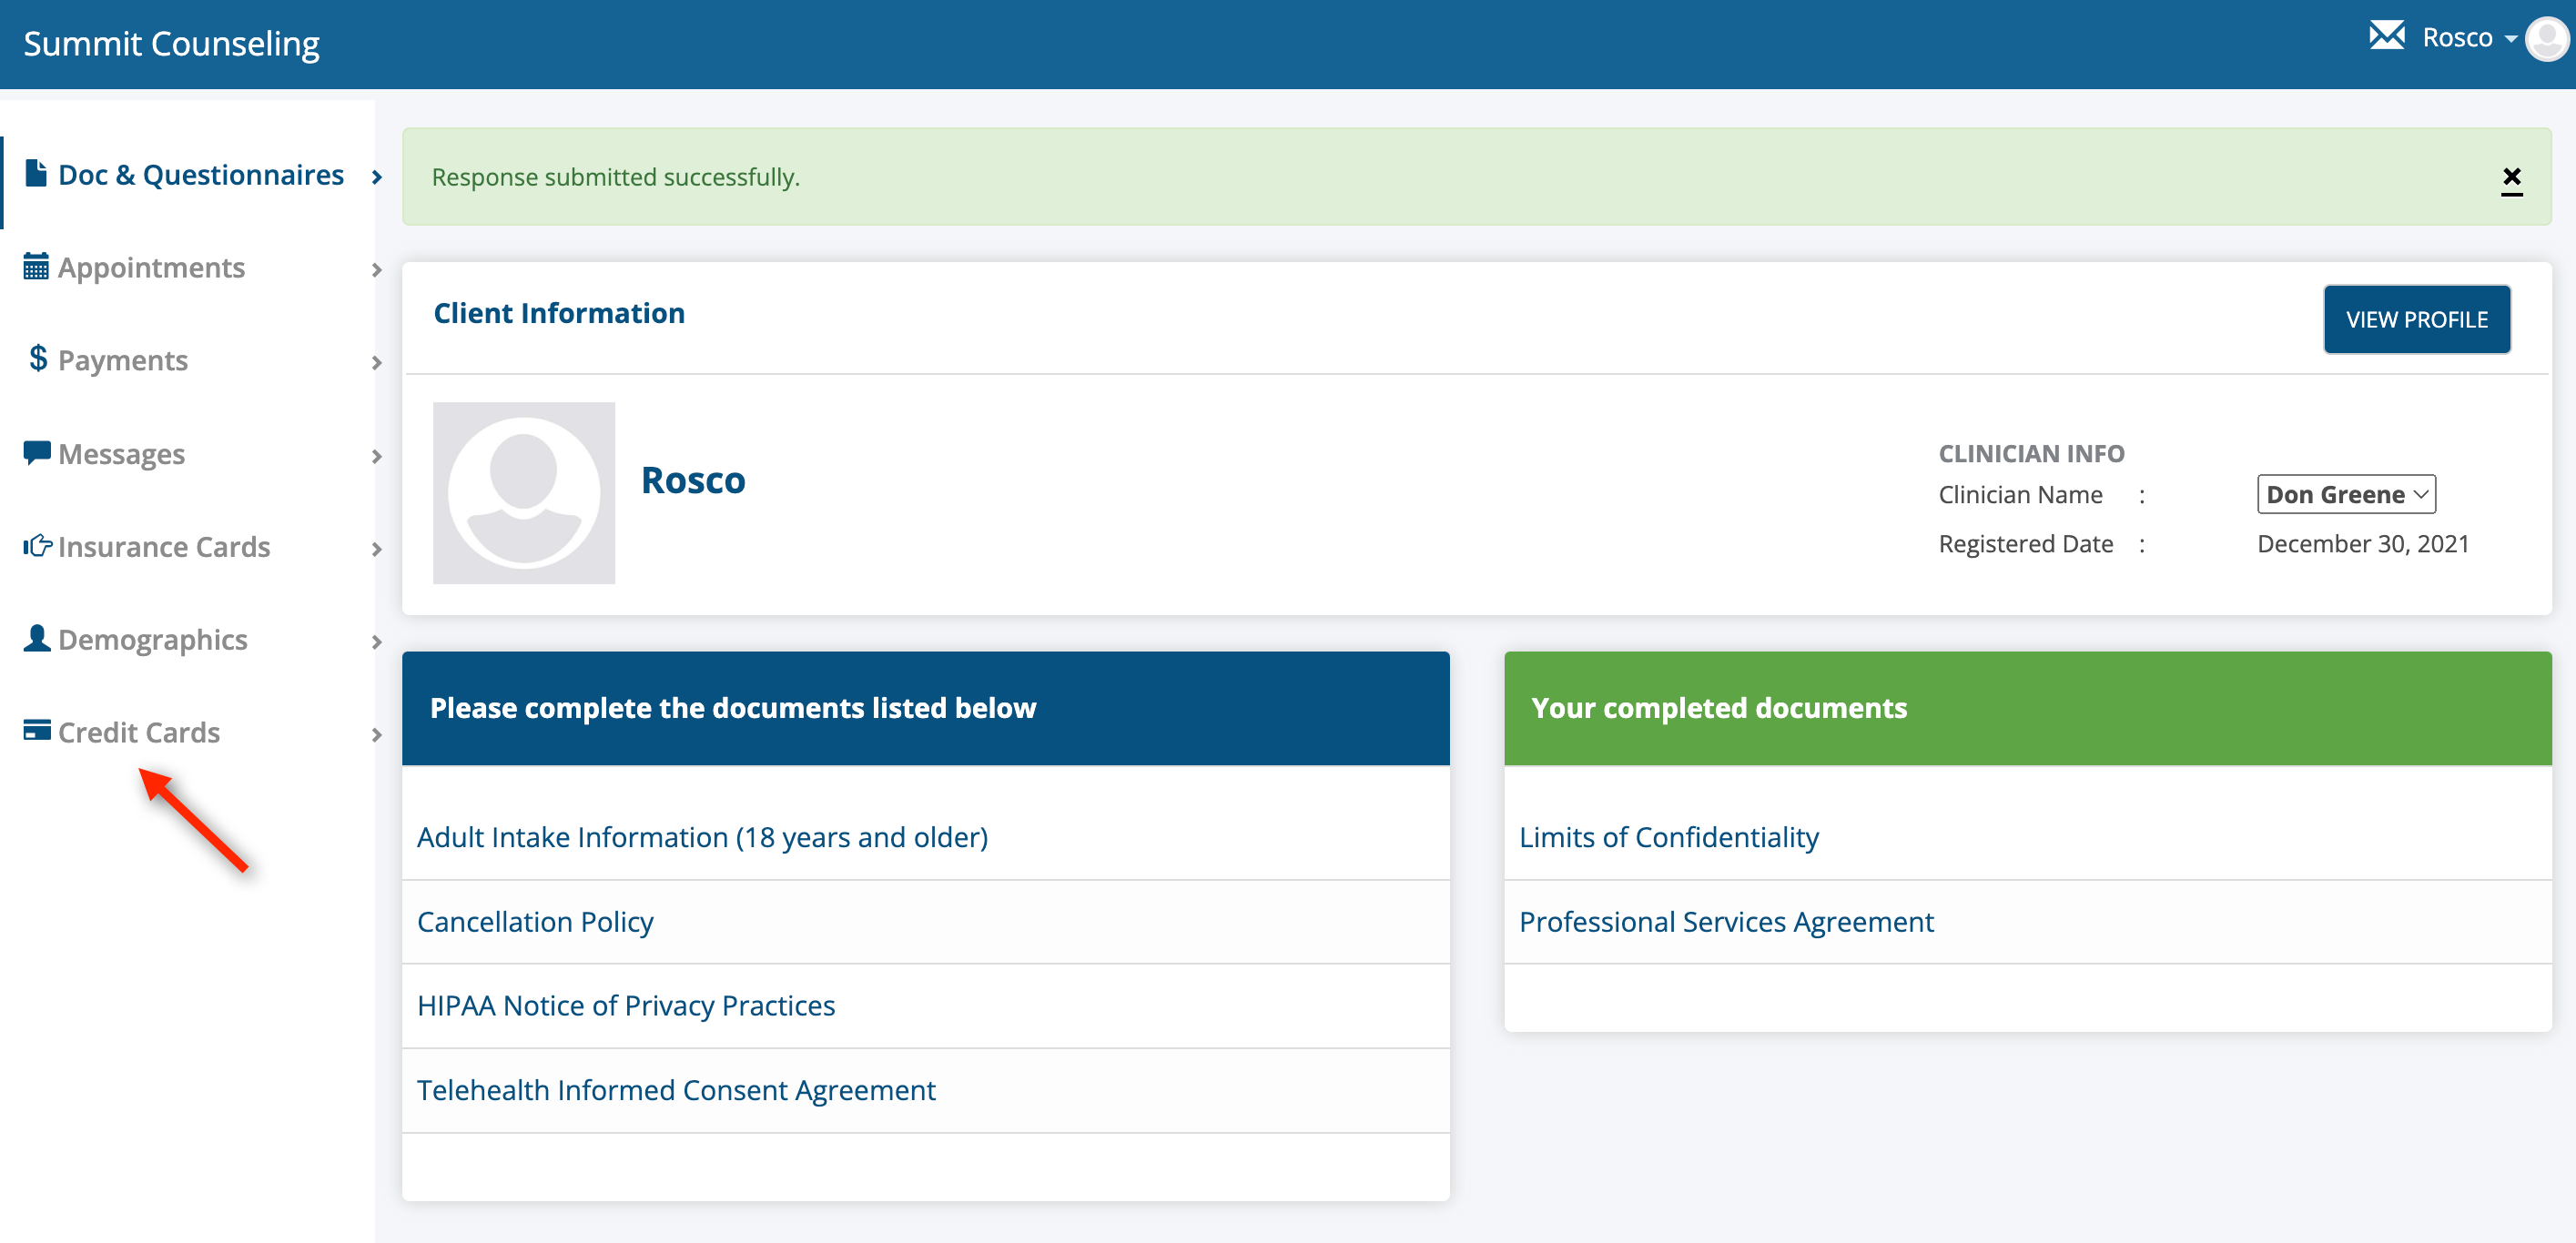Viewport: 2576px width, 1243px height.
Task: Open the Don Greene clinician dropdown
Action: click(2345, 494)
